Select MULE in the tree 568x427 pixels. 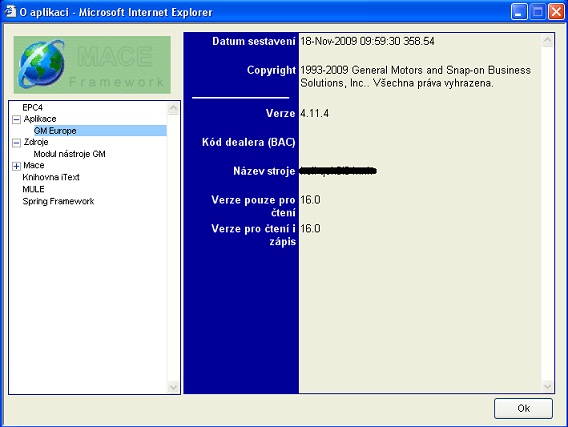pyautogui.click(x=33, y=189)
